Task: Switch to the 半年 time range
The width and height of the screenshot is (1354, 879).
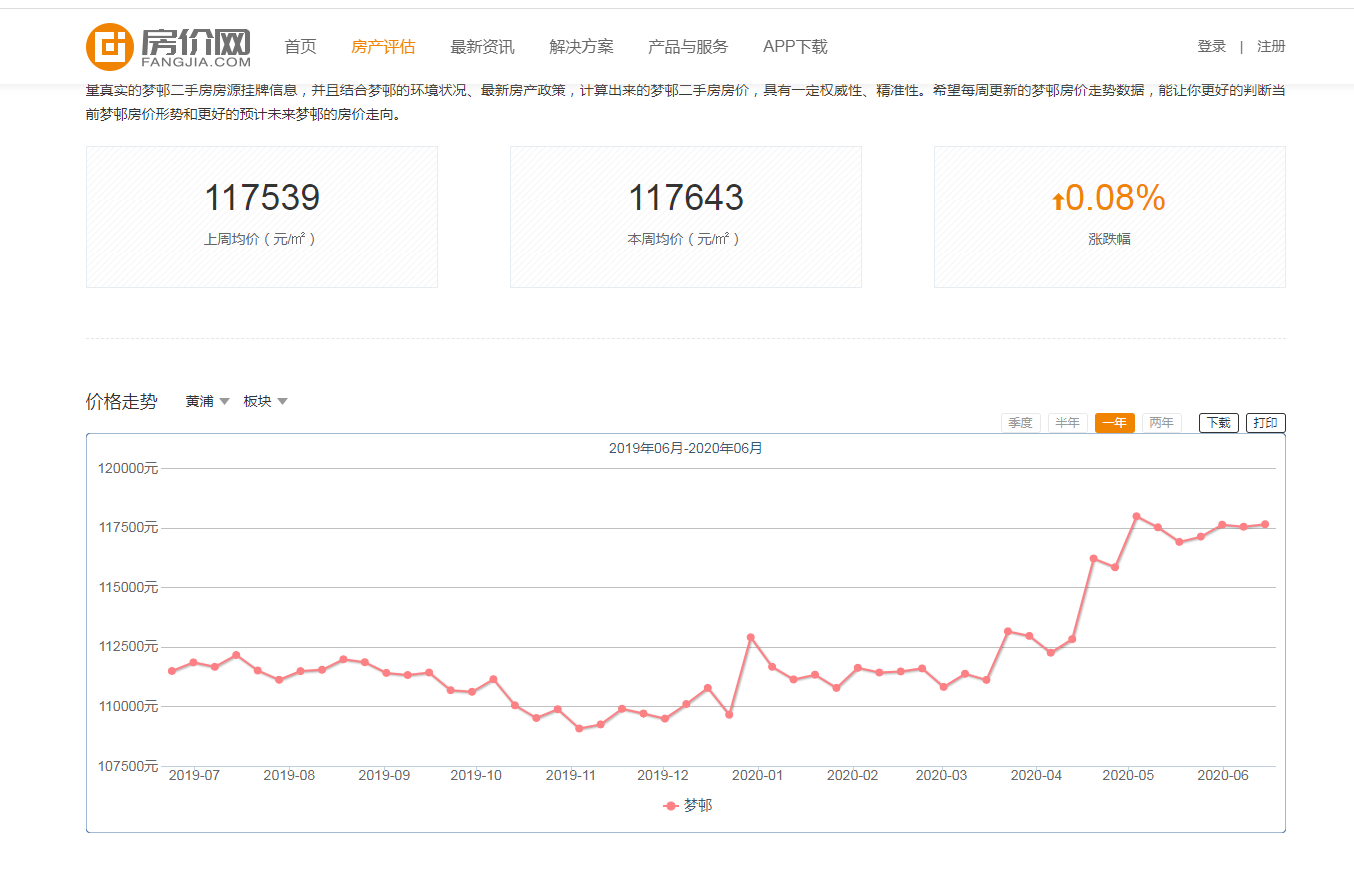Action: point(1067,422)
